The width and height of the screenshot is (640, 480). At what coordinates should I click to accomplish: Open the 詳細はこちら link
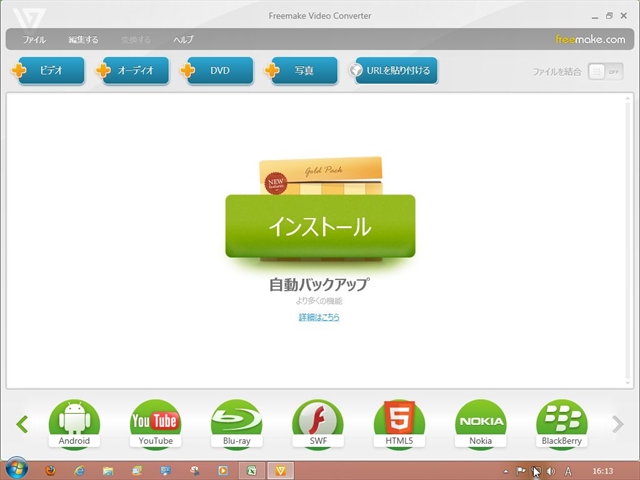tap(319, 317)
